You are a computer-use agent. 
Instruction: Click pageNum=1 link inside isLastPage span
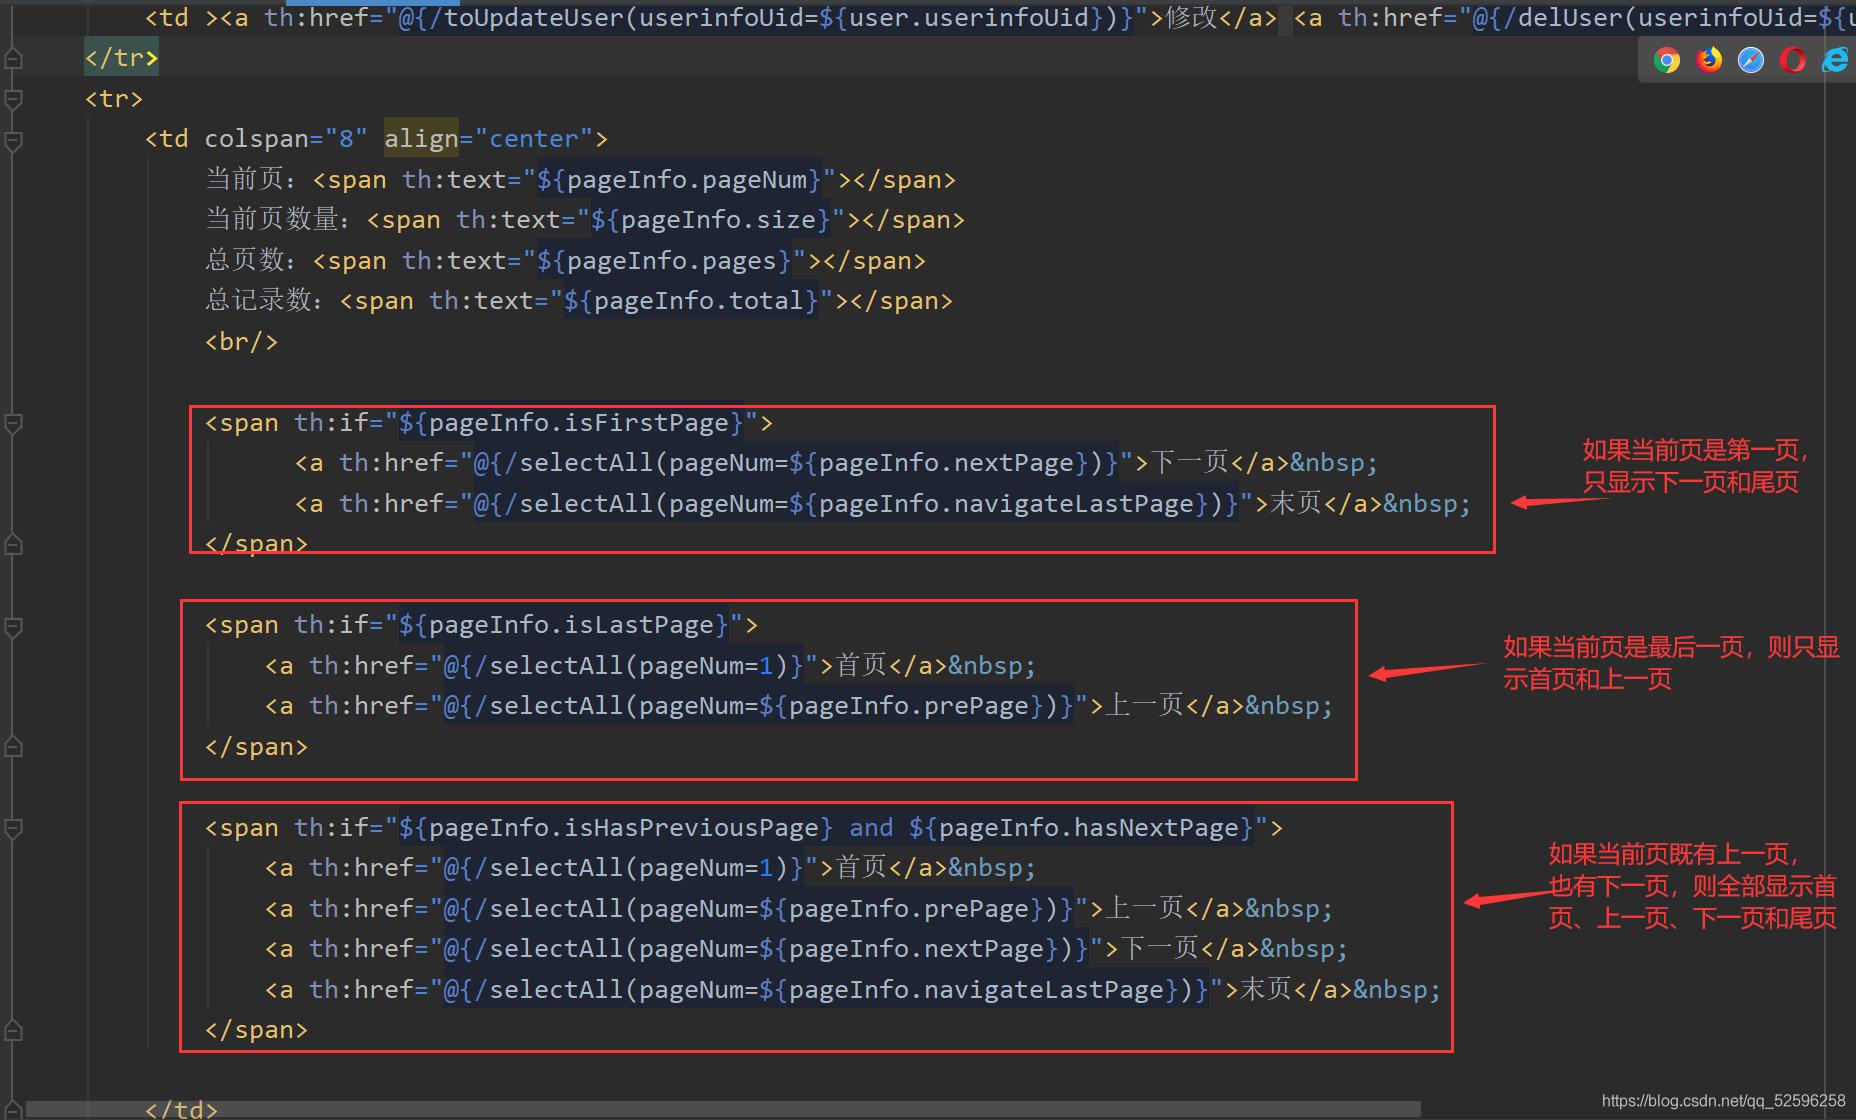tap(624, 666)
